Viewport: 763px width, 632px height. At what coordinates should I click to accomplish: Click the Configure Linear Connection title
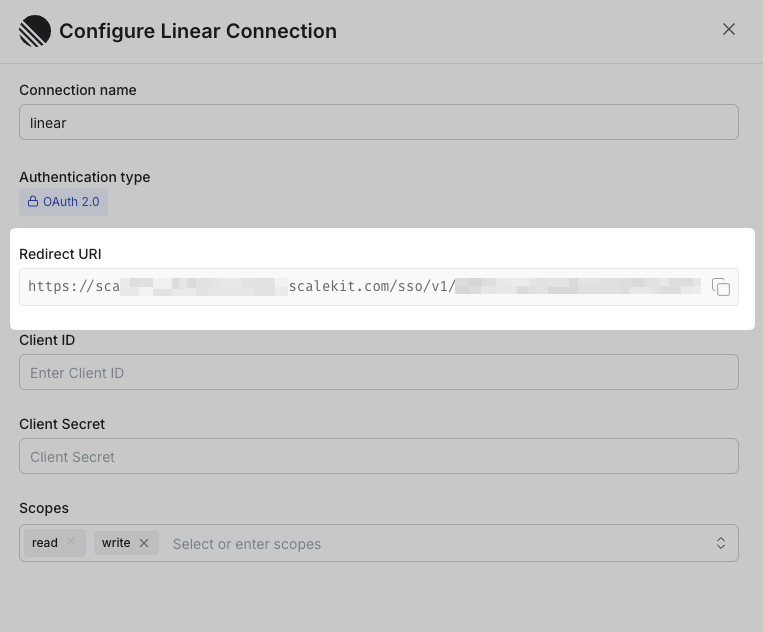click(x=198, y=31)
